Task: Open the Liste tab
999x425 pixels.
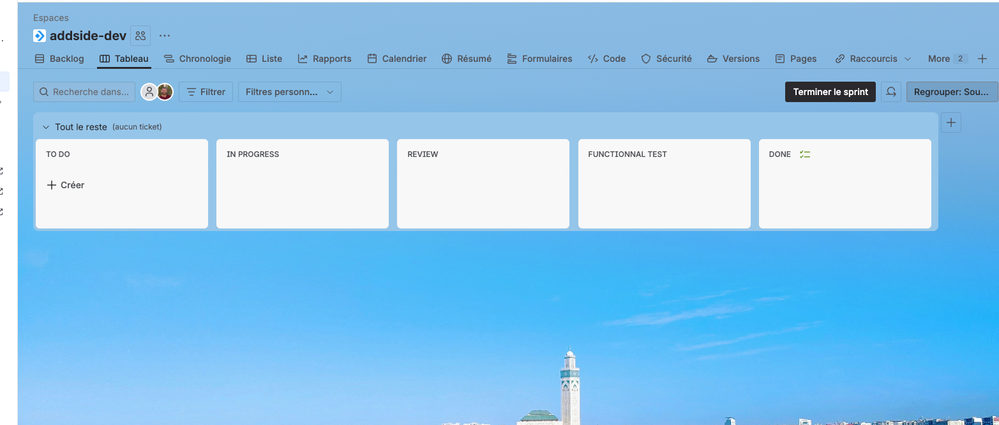Action: click(x=264, y=59)
